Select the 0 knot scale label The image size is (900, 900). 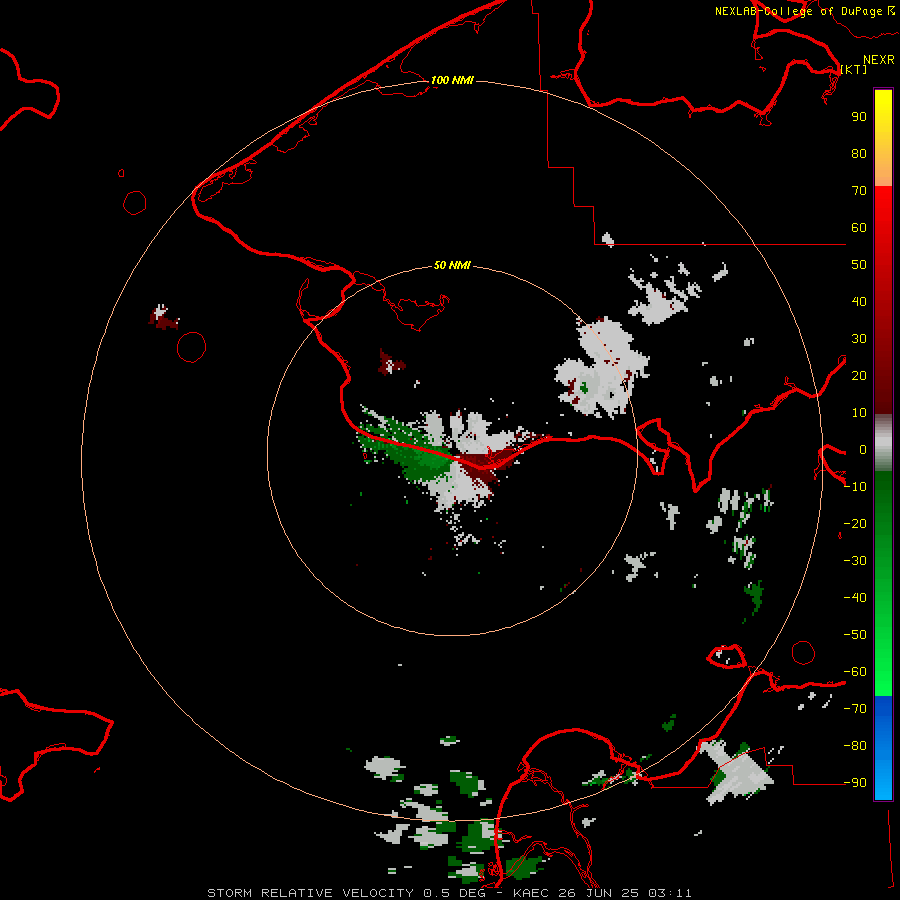point(863,449)
